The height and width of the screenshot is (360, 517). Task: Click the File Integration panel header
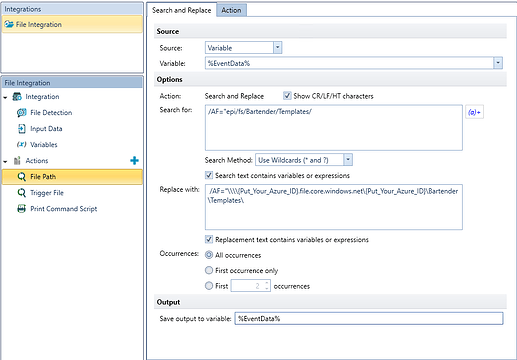click(x=72, y=83)
